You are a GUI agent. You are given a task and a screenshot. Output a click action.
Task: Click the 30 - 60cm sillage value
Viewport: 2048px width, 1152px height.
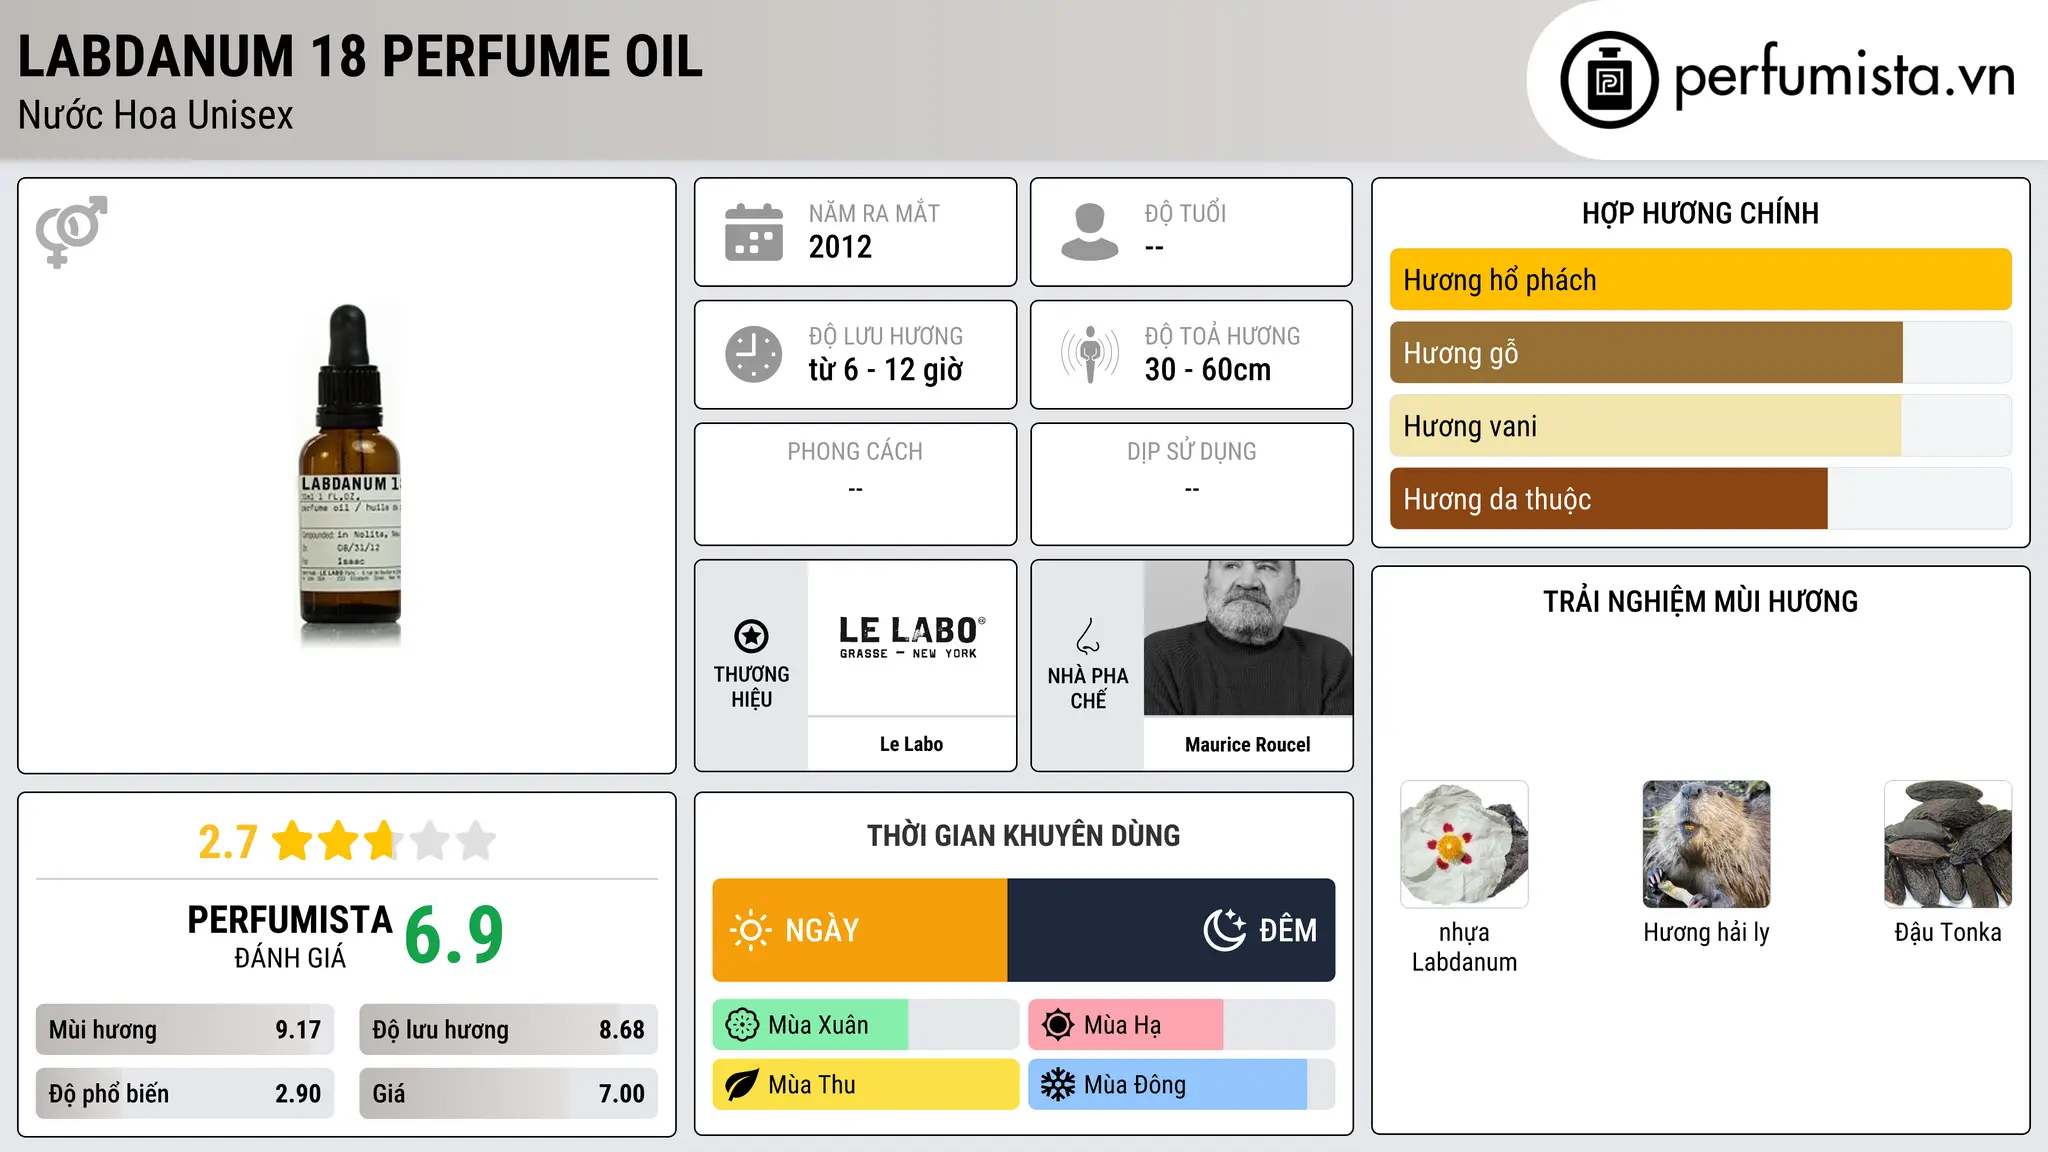coord(1208,370)
